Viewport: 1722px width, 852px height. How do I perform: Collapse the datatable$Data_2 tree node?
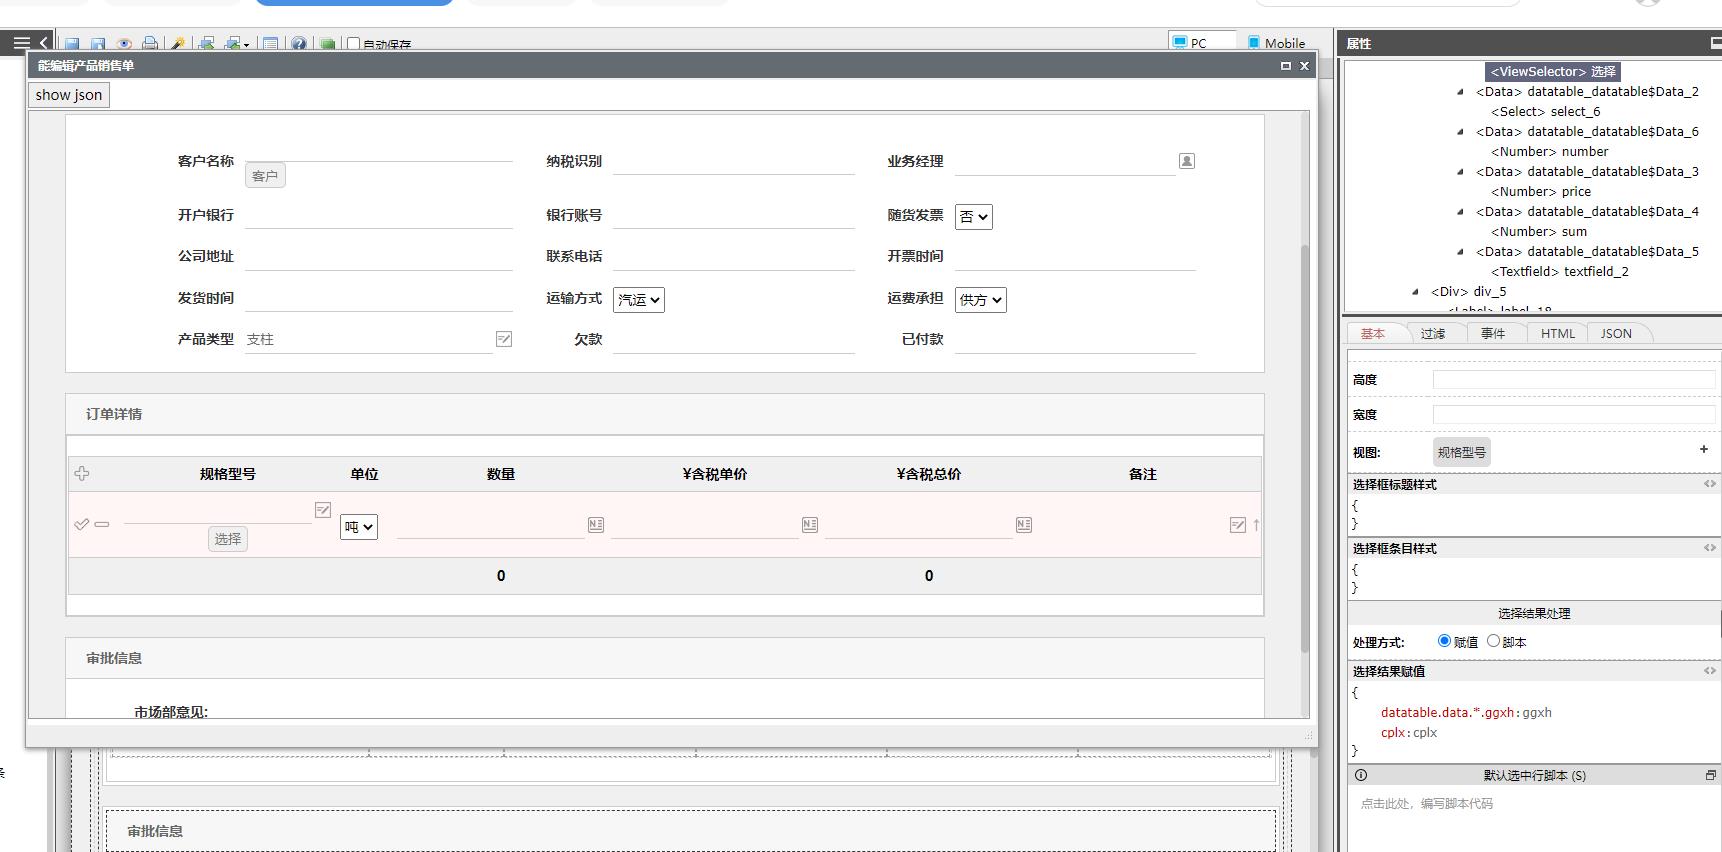point(1460,92)
